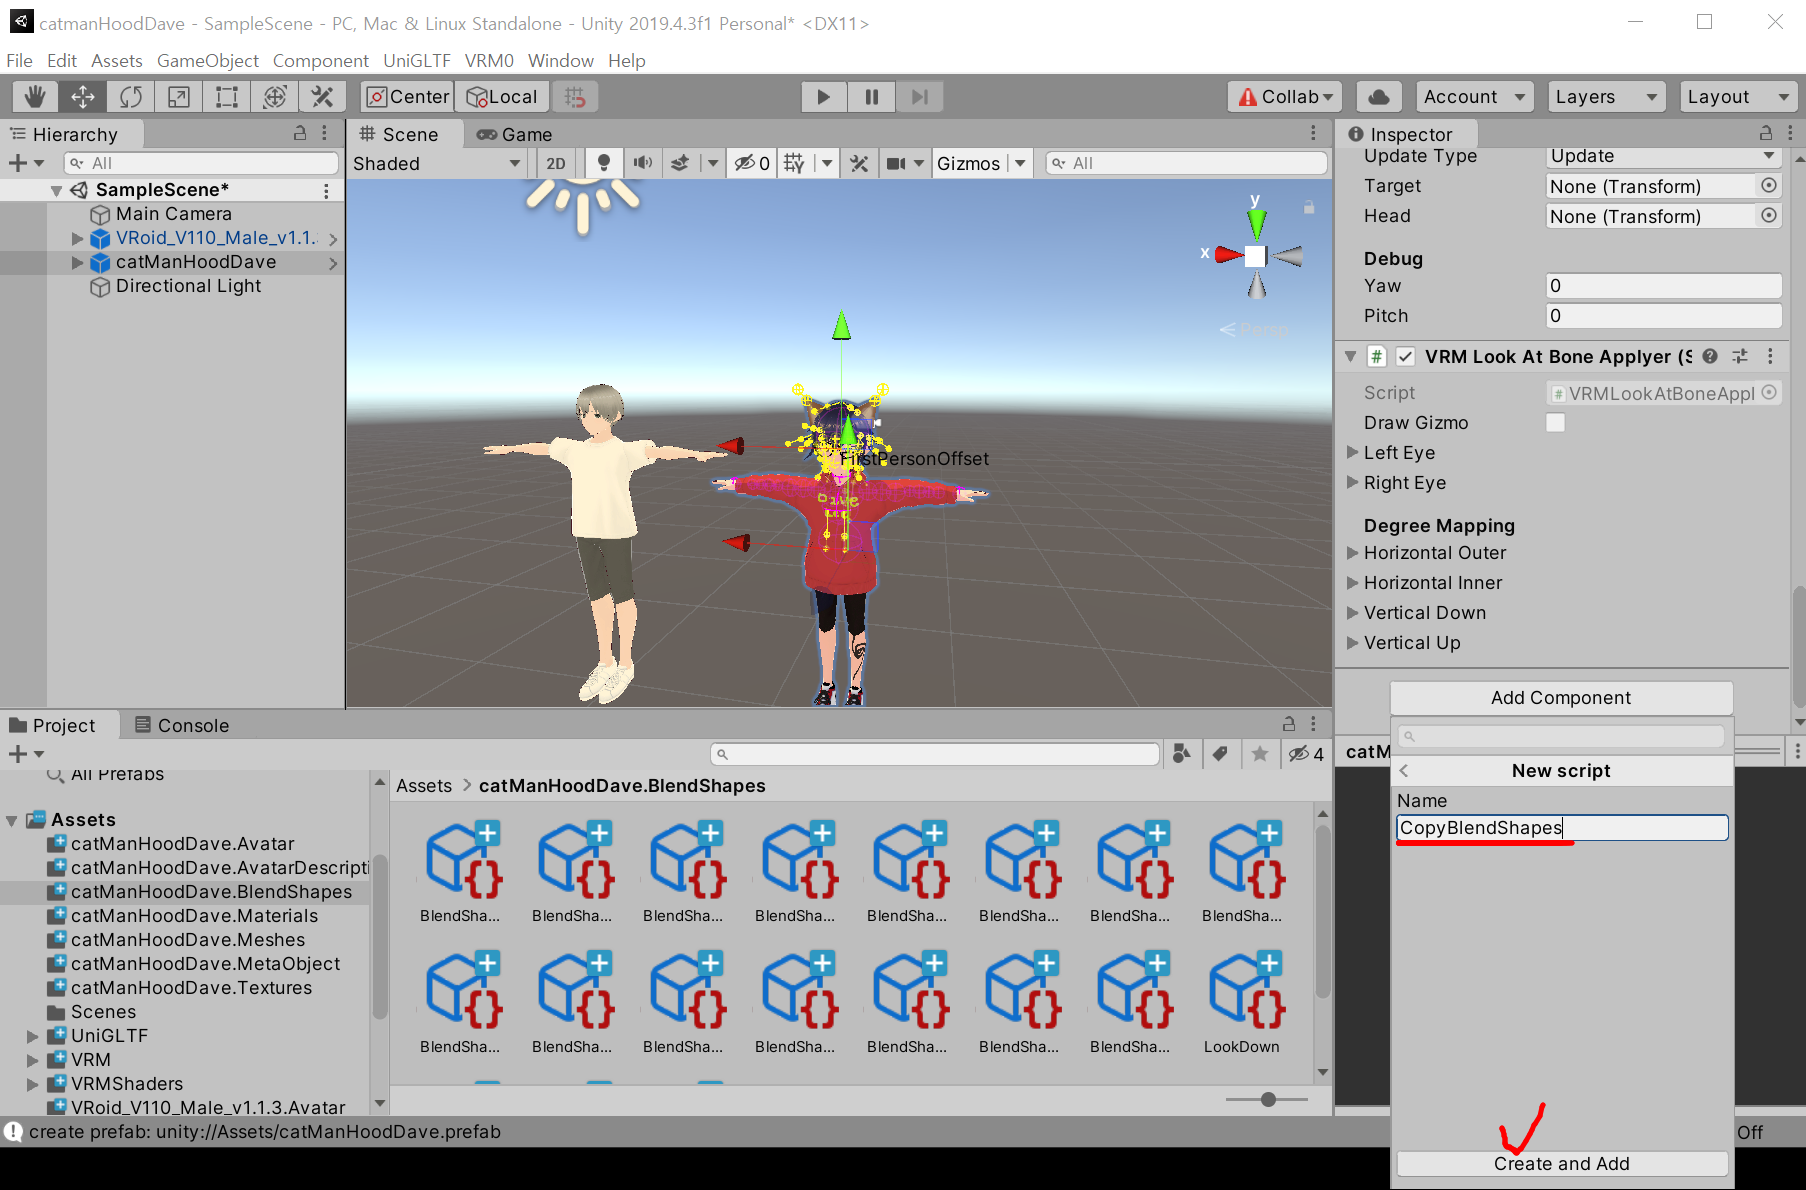Open VRM Look At presets icon
This screenshot has width=1806, height=1190.
[1740, 356]
